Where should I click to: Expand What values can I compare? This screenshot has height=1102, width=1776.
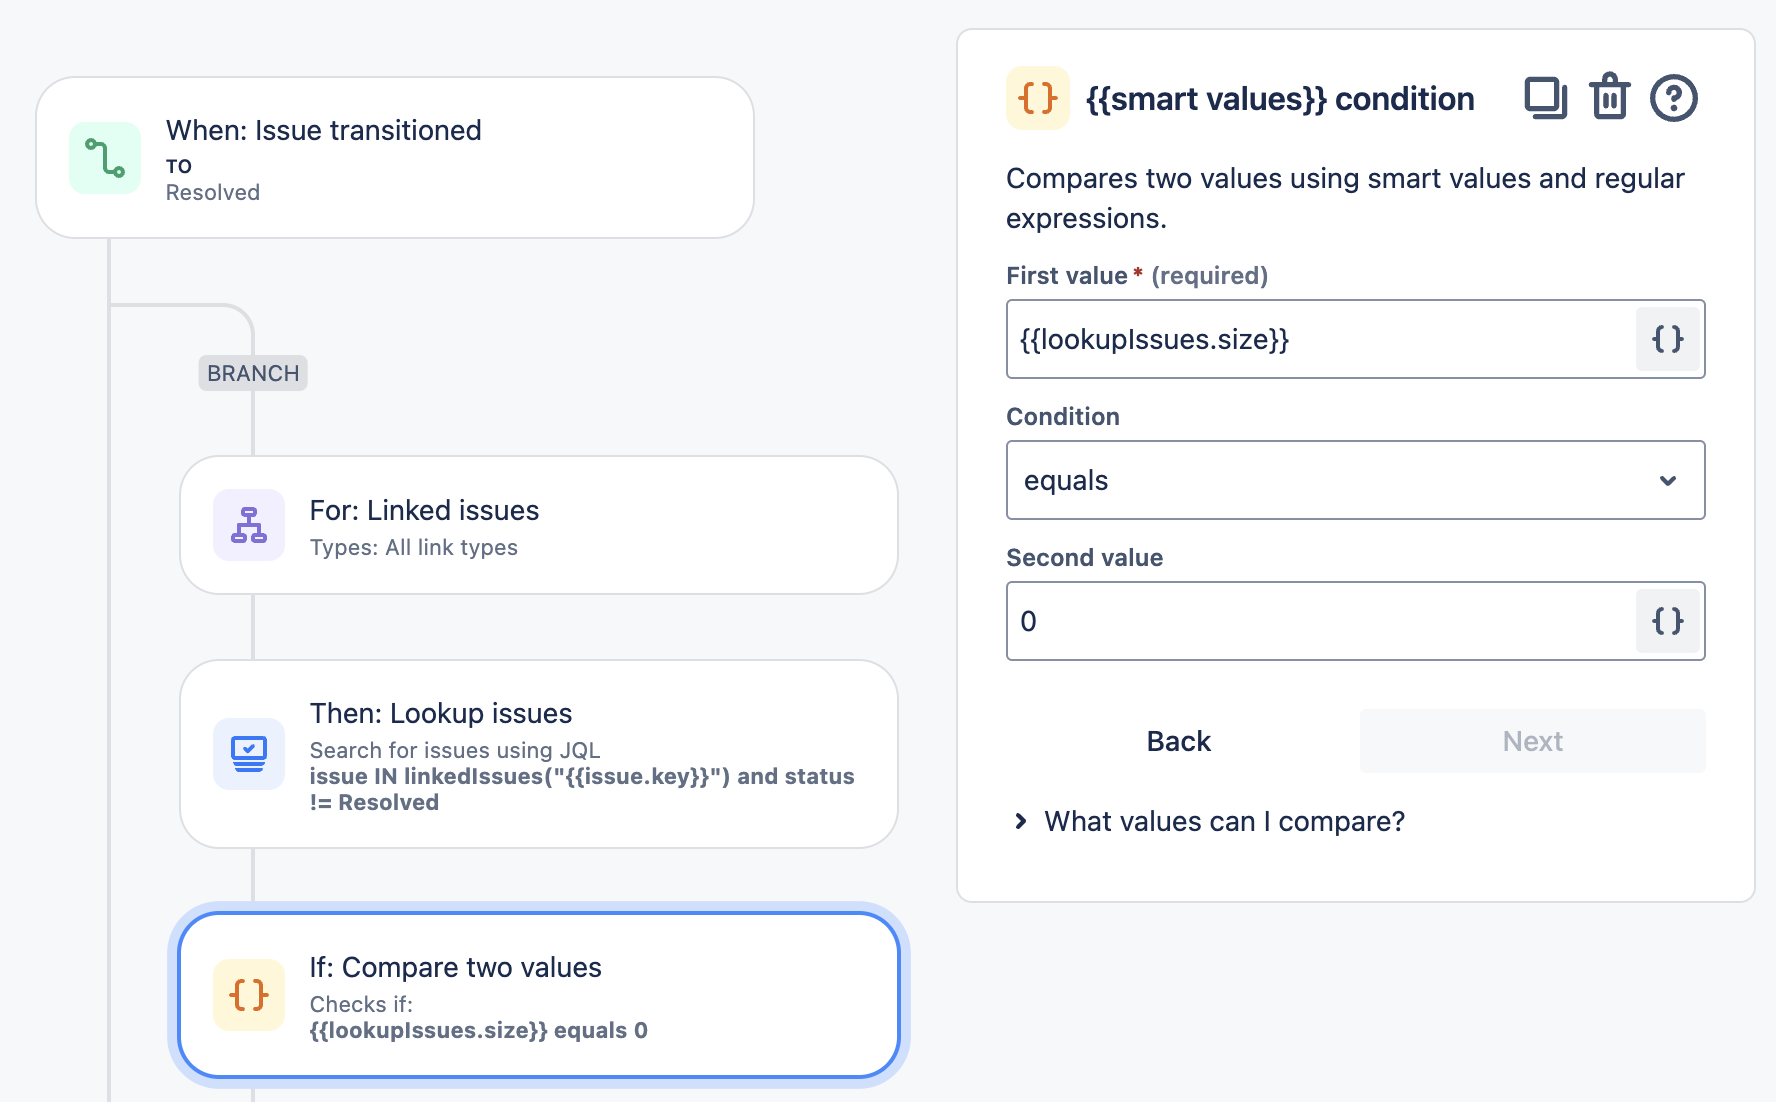tap(1223, 821)
